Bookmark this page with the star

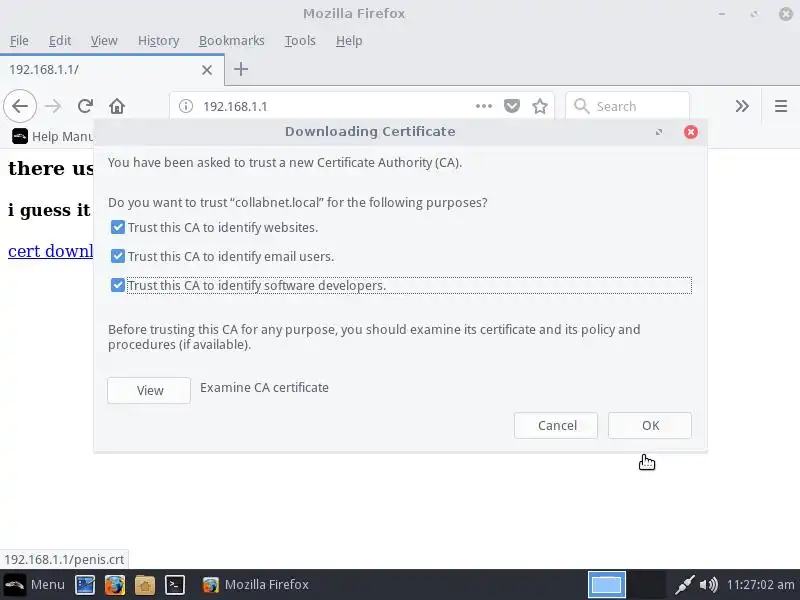pos(540,106)
